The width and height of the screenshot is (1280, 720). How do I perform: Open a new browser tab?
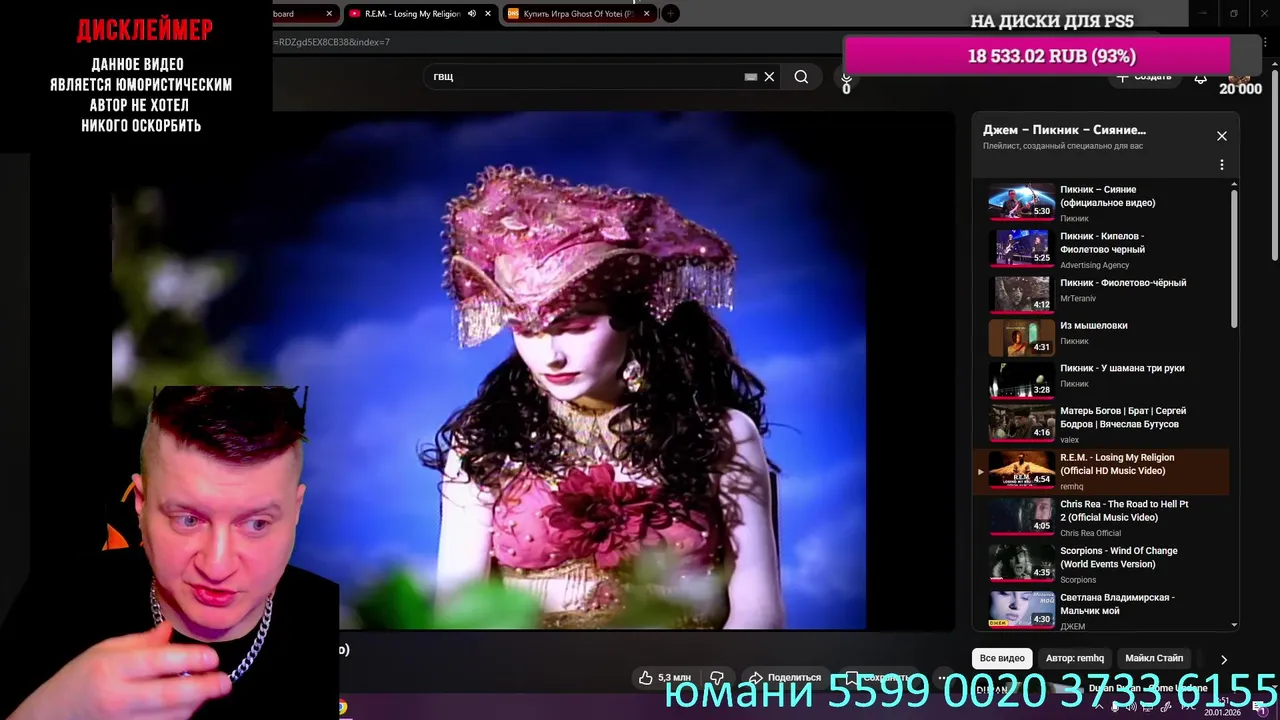pyautogui.click(x=671, y=14)
